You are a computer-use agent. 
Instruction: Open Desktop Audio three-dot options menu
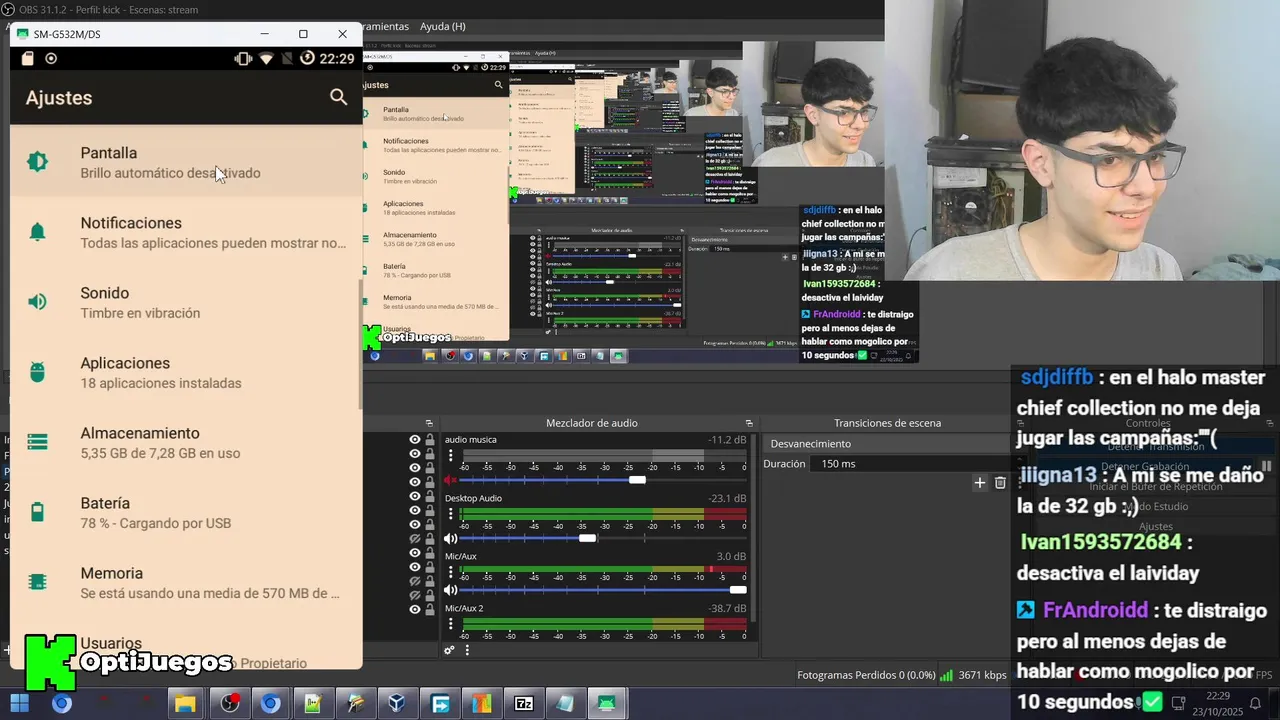click(450, 514)
